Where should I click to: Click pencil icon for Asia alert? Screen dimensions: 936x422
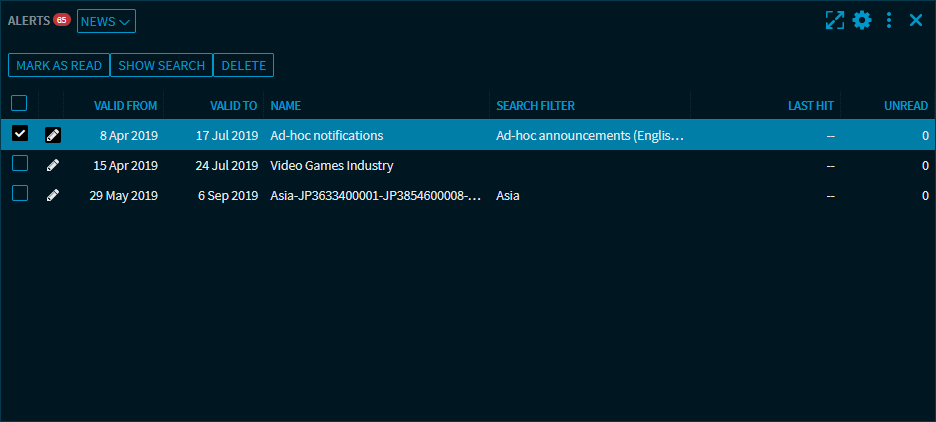point(53,195)
